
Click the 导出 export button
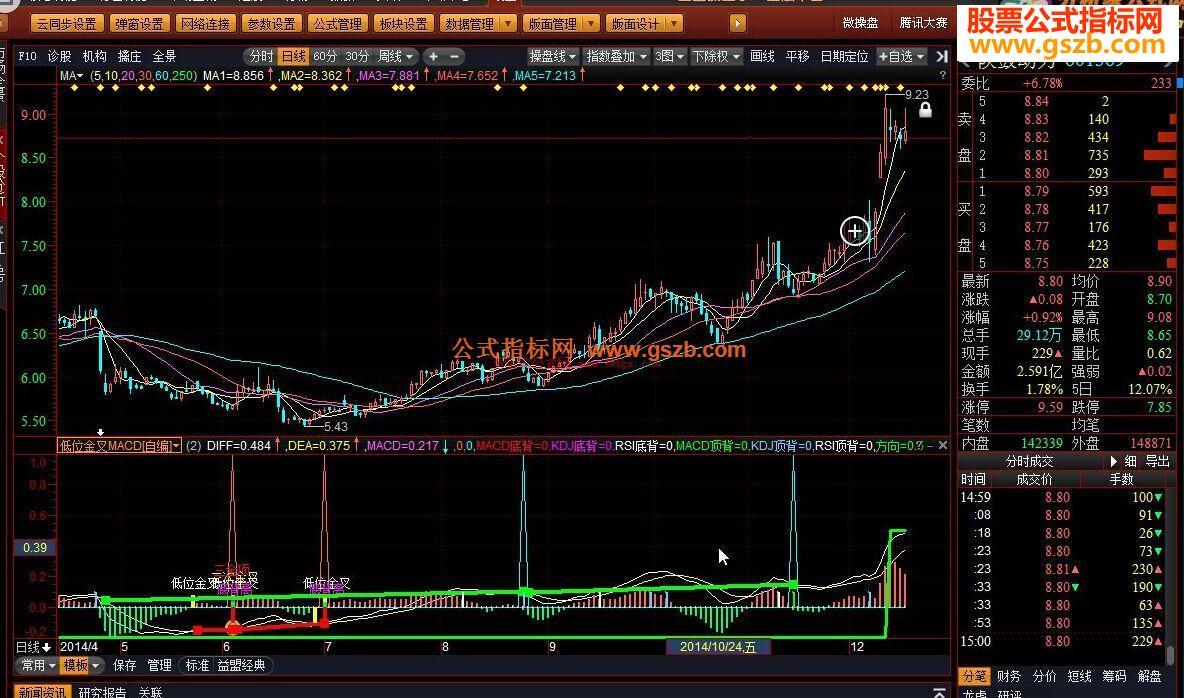pos(1157,462)
